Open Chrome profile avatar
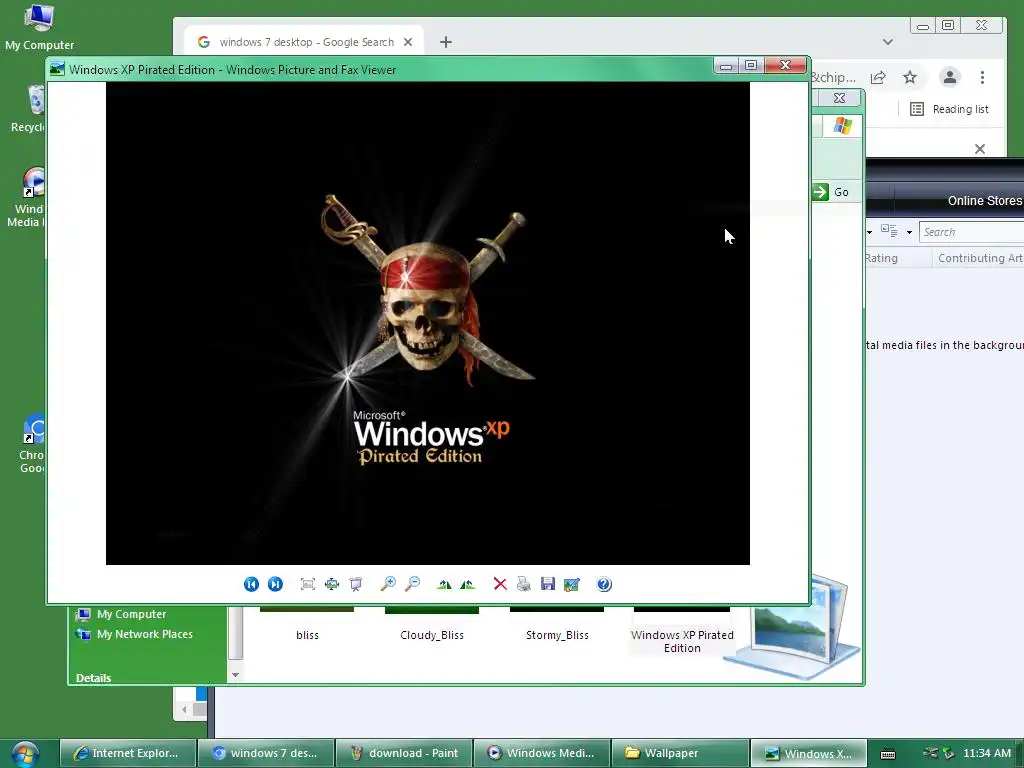Screen dimensions: 1024x768 (x=950, y=77)
